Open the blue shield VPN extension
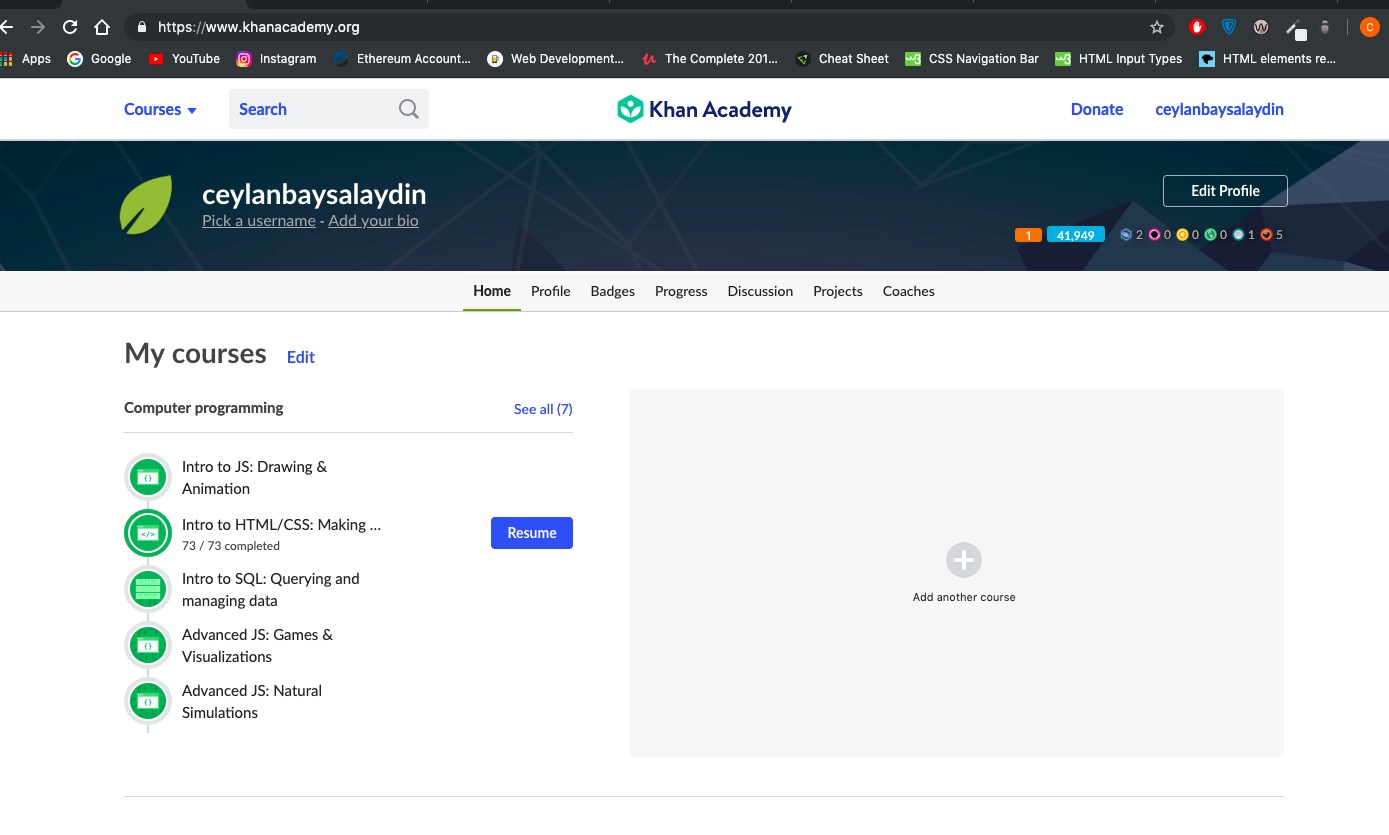The width and height of the screenshot is (1389, 835). [1229, 27]
